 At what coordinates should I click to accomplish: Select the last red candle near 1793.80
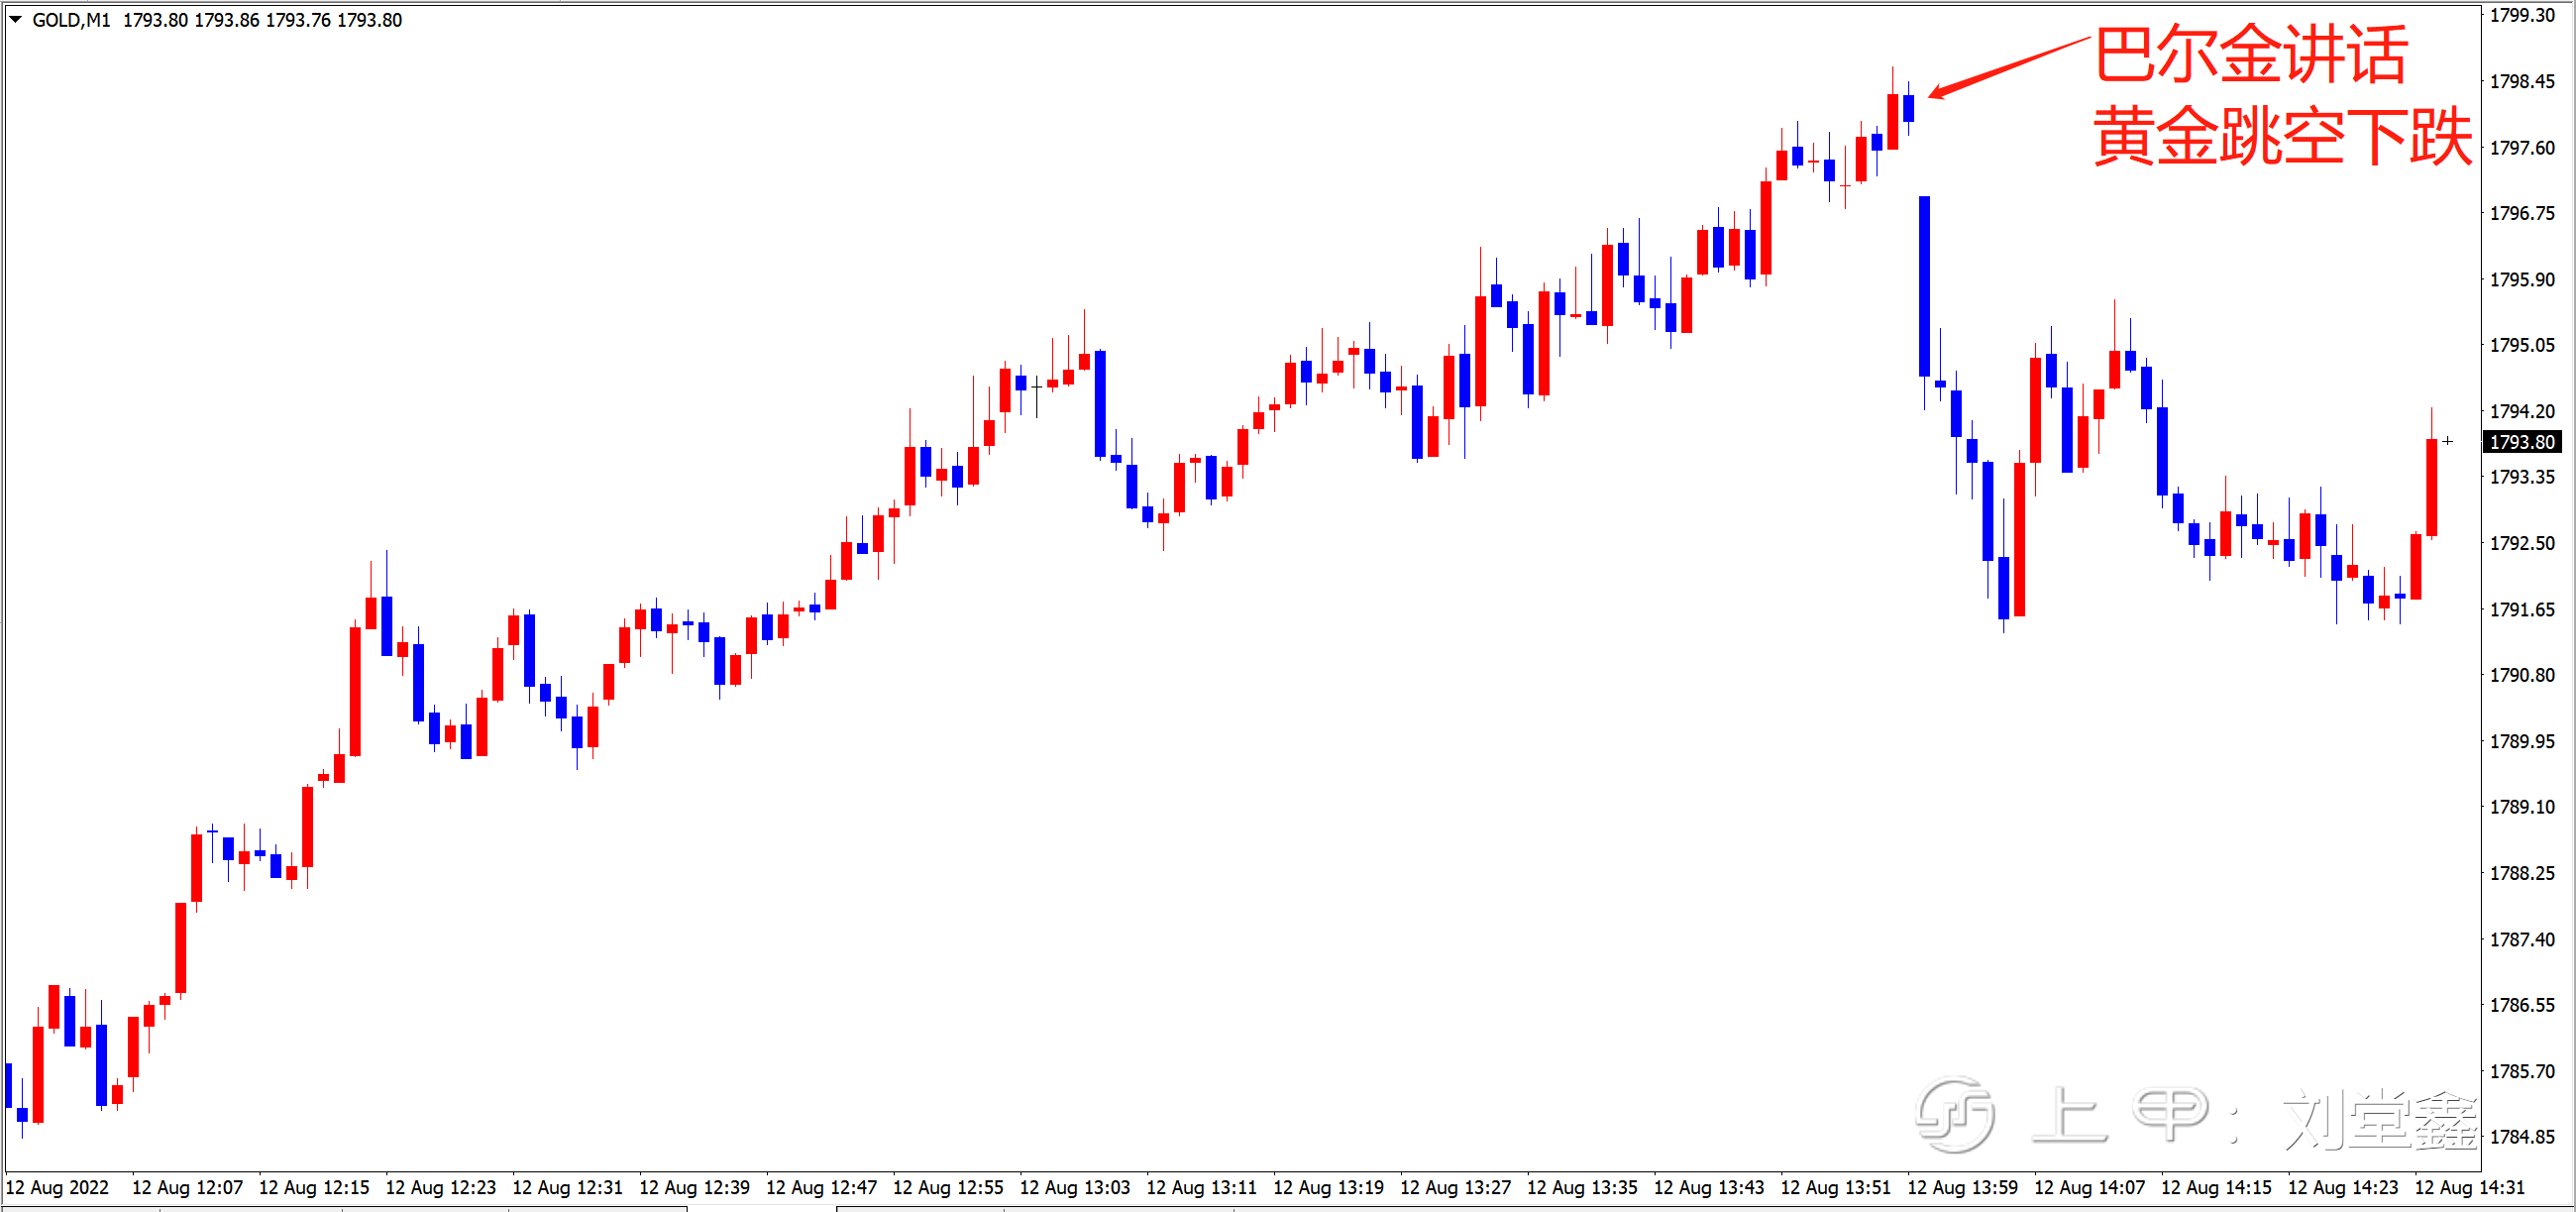point(2431,487)
